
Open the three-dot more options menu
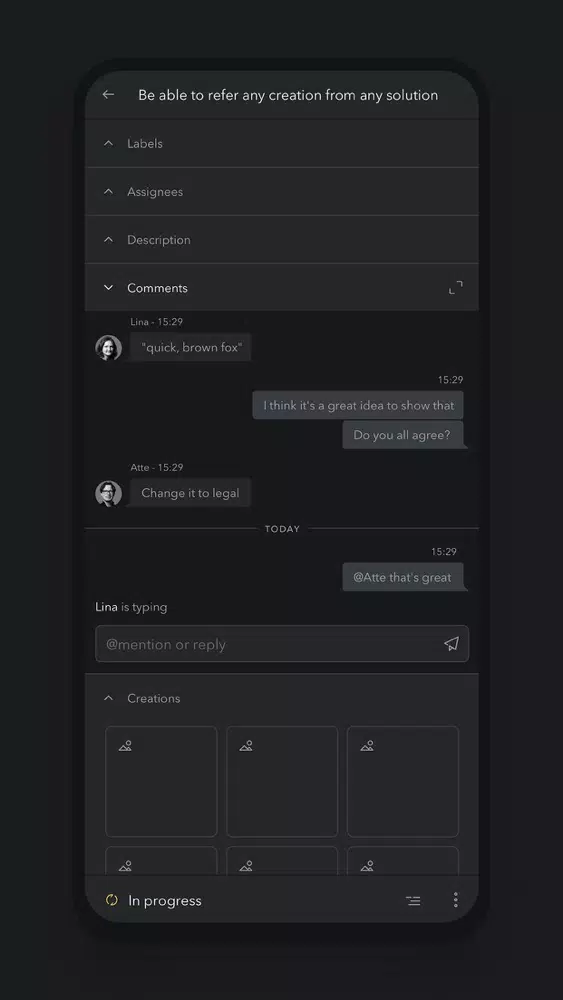point(455,900)
